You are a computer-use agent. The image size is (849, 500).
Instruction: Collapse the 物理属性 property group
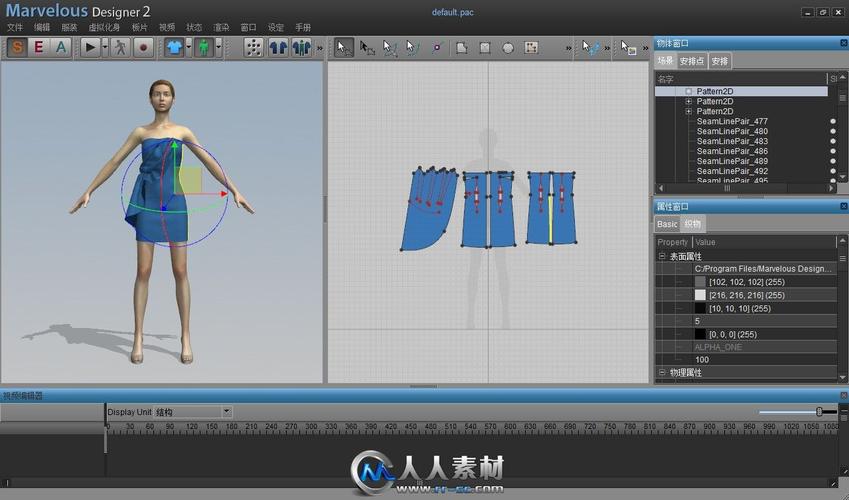662,372
